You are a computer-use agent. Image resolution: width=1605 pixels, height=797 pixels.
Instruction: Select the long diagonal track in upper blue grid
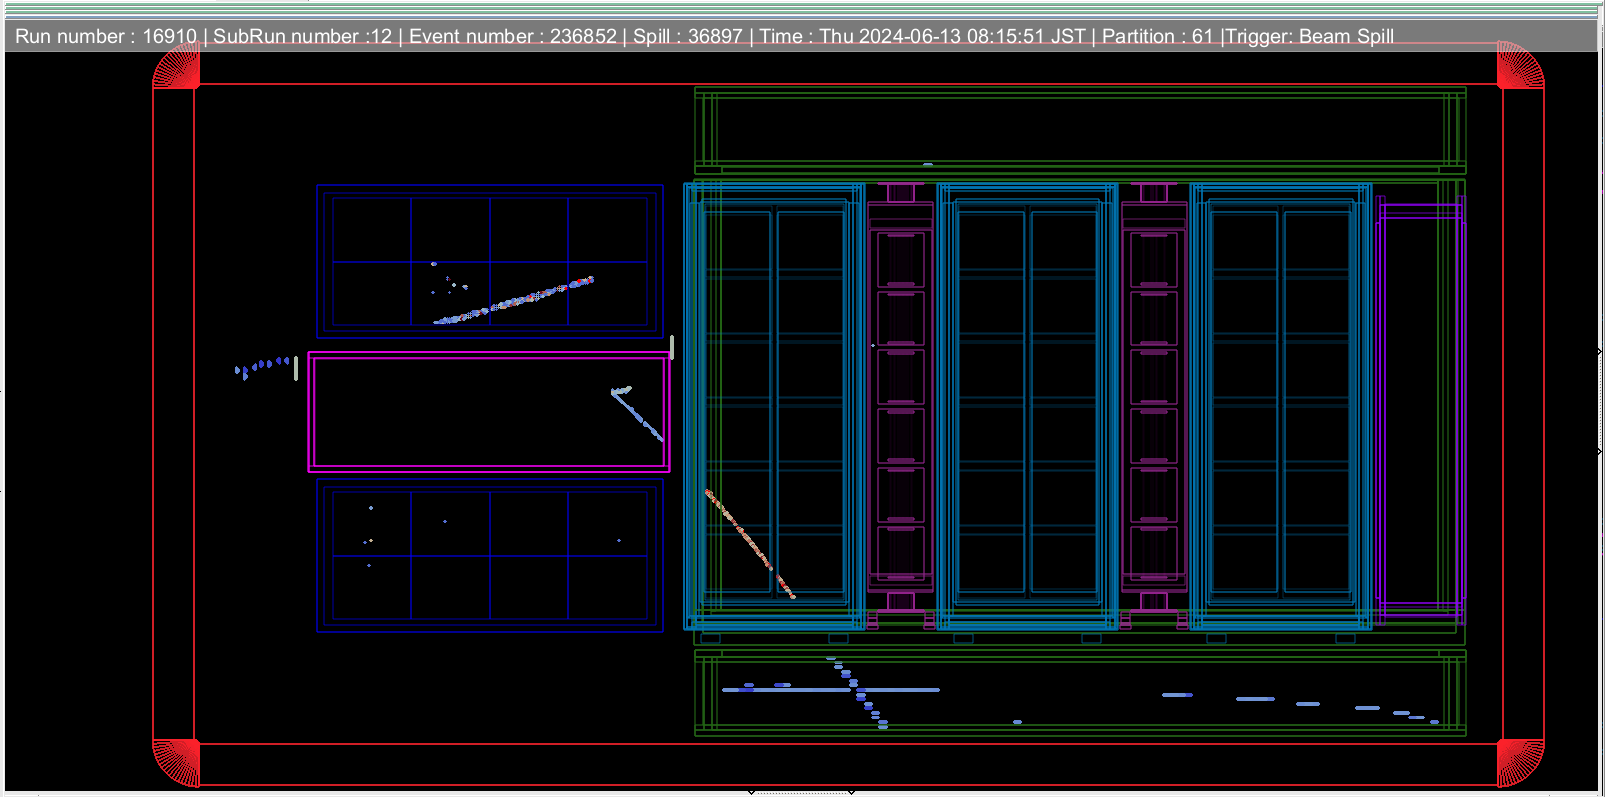pyautogui.click(x=515, y=300)
